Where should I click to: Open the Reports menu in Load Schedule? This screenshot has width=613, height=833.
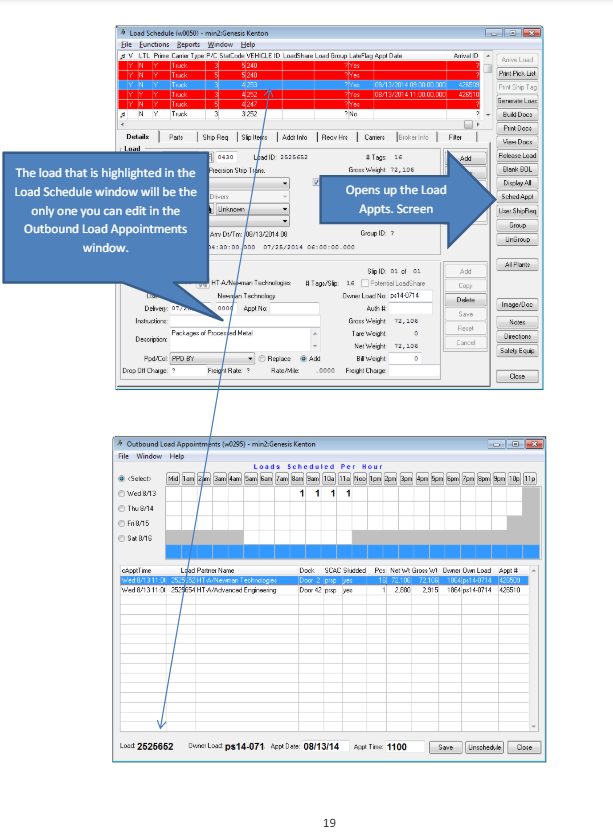tap(188, 45)
